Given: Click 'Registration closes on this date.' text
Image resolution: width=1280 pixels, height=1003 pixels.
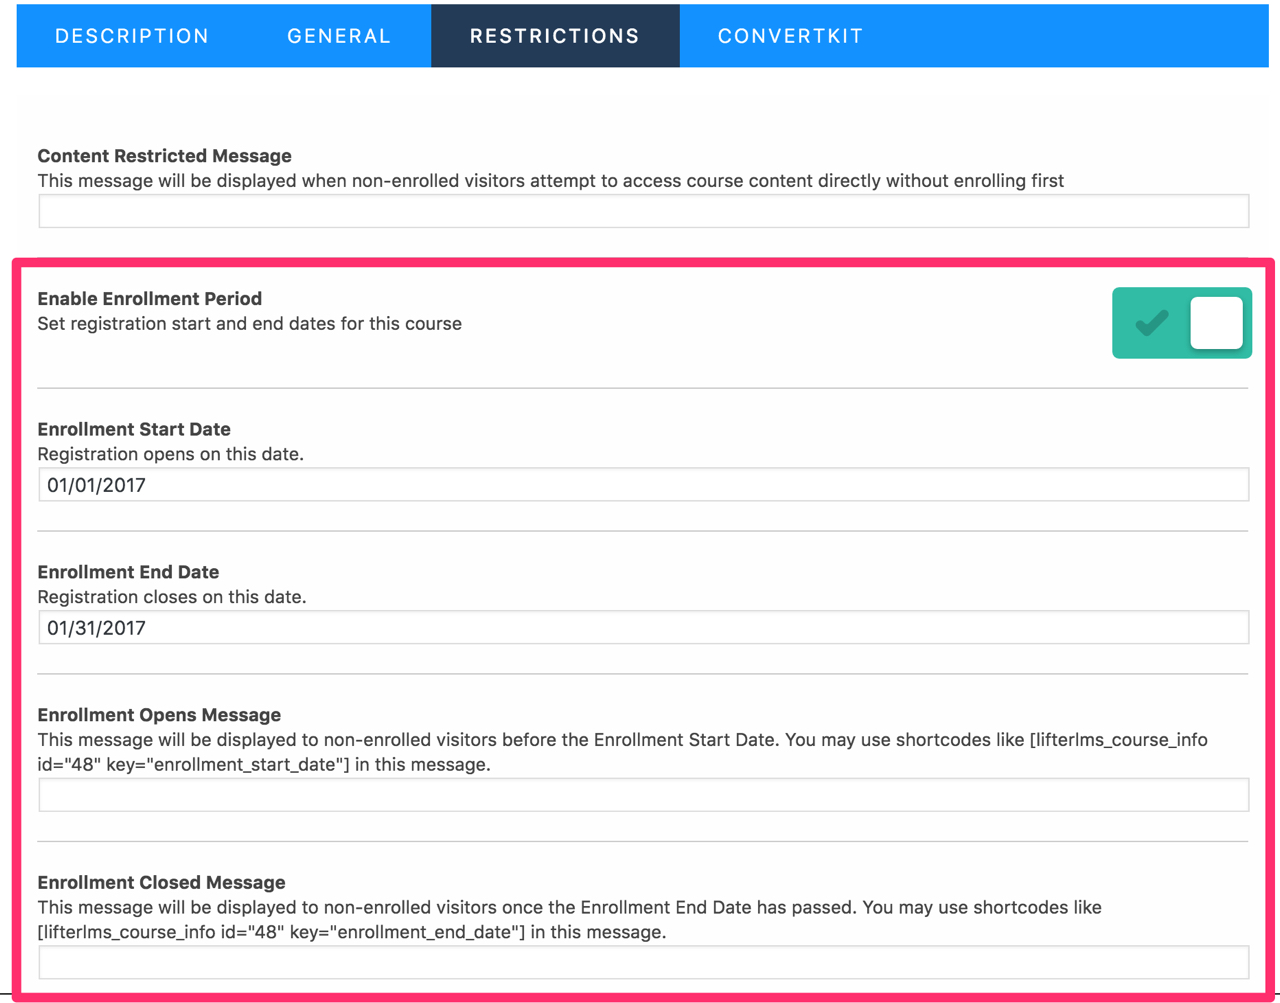Looking at the screenshot, I should point(172,597).
